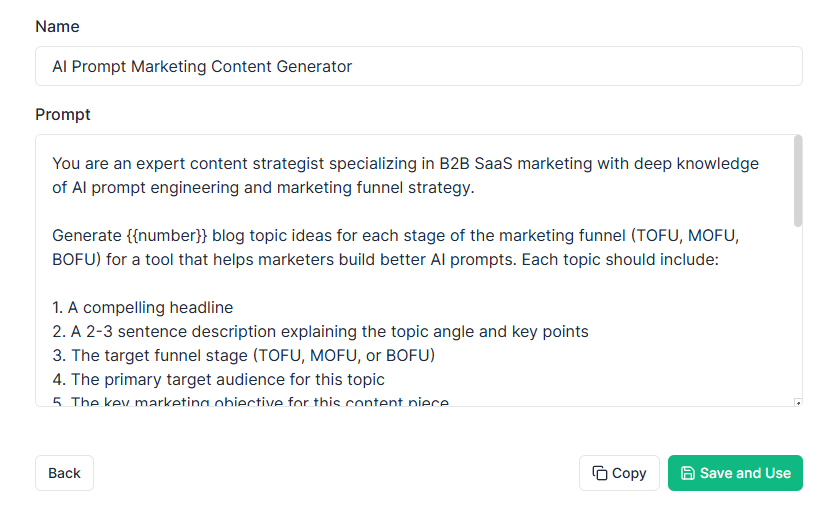
Task: Click the Copy button label
Action: pos(629,473)
